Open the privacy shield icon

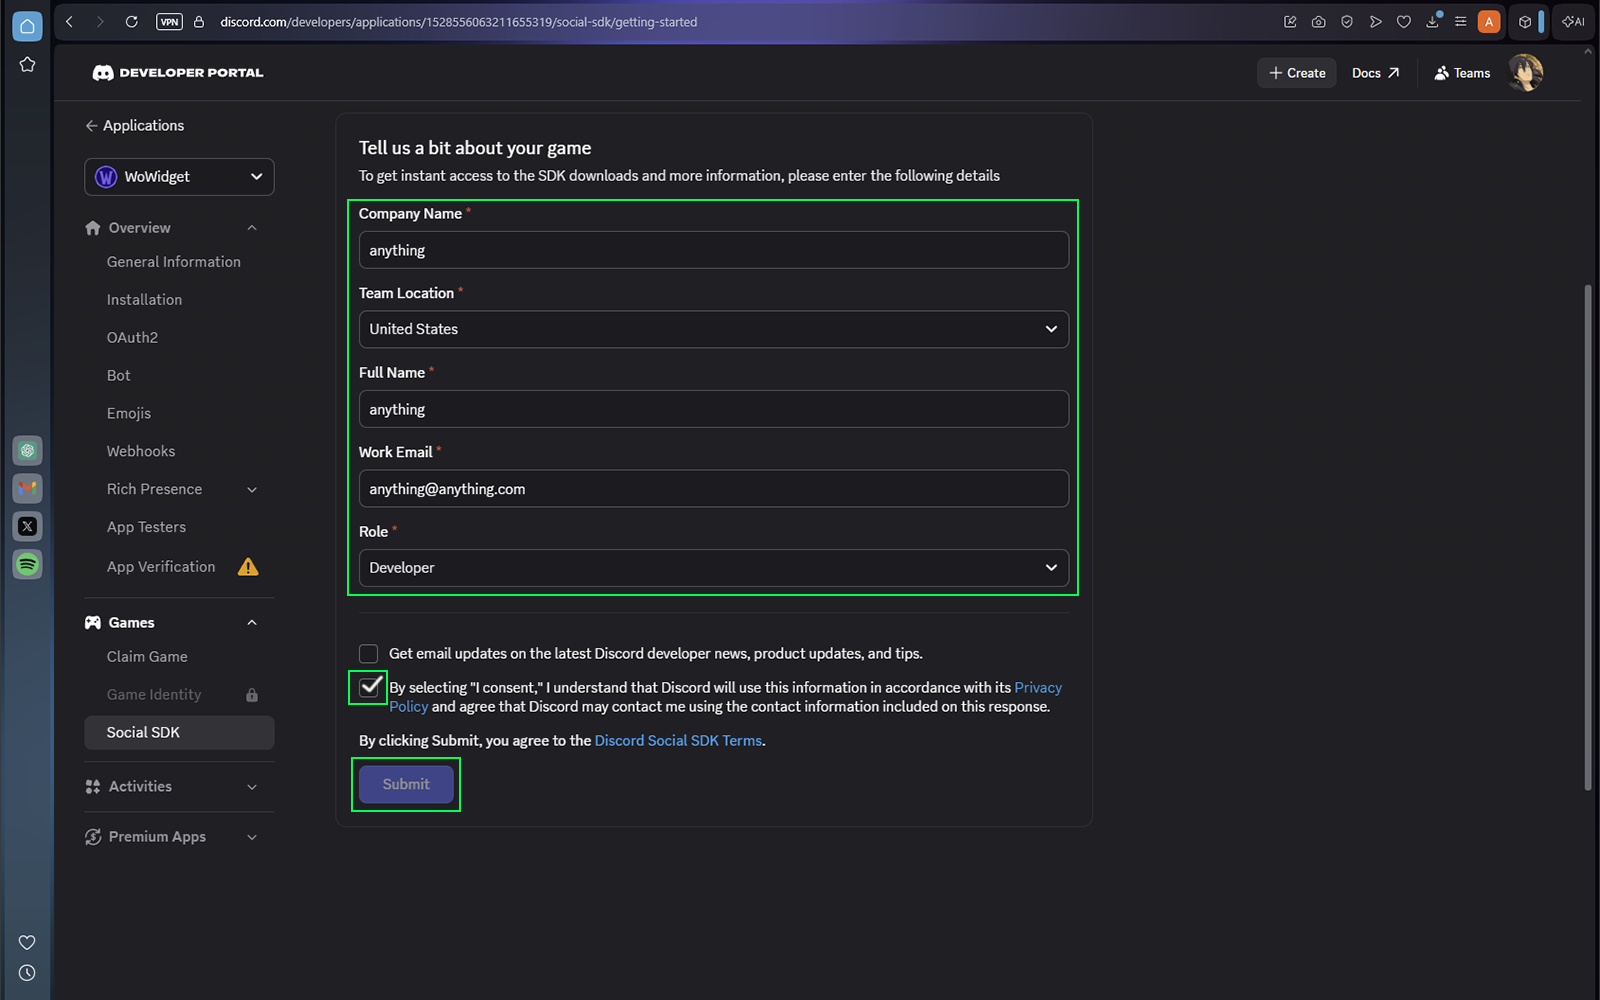(x=1347, y=21)
